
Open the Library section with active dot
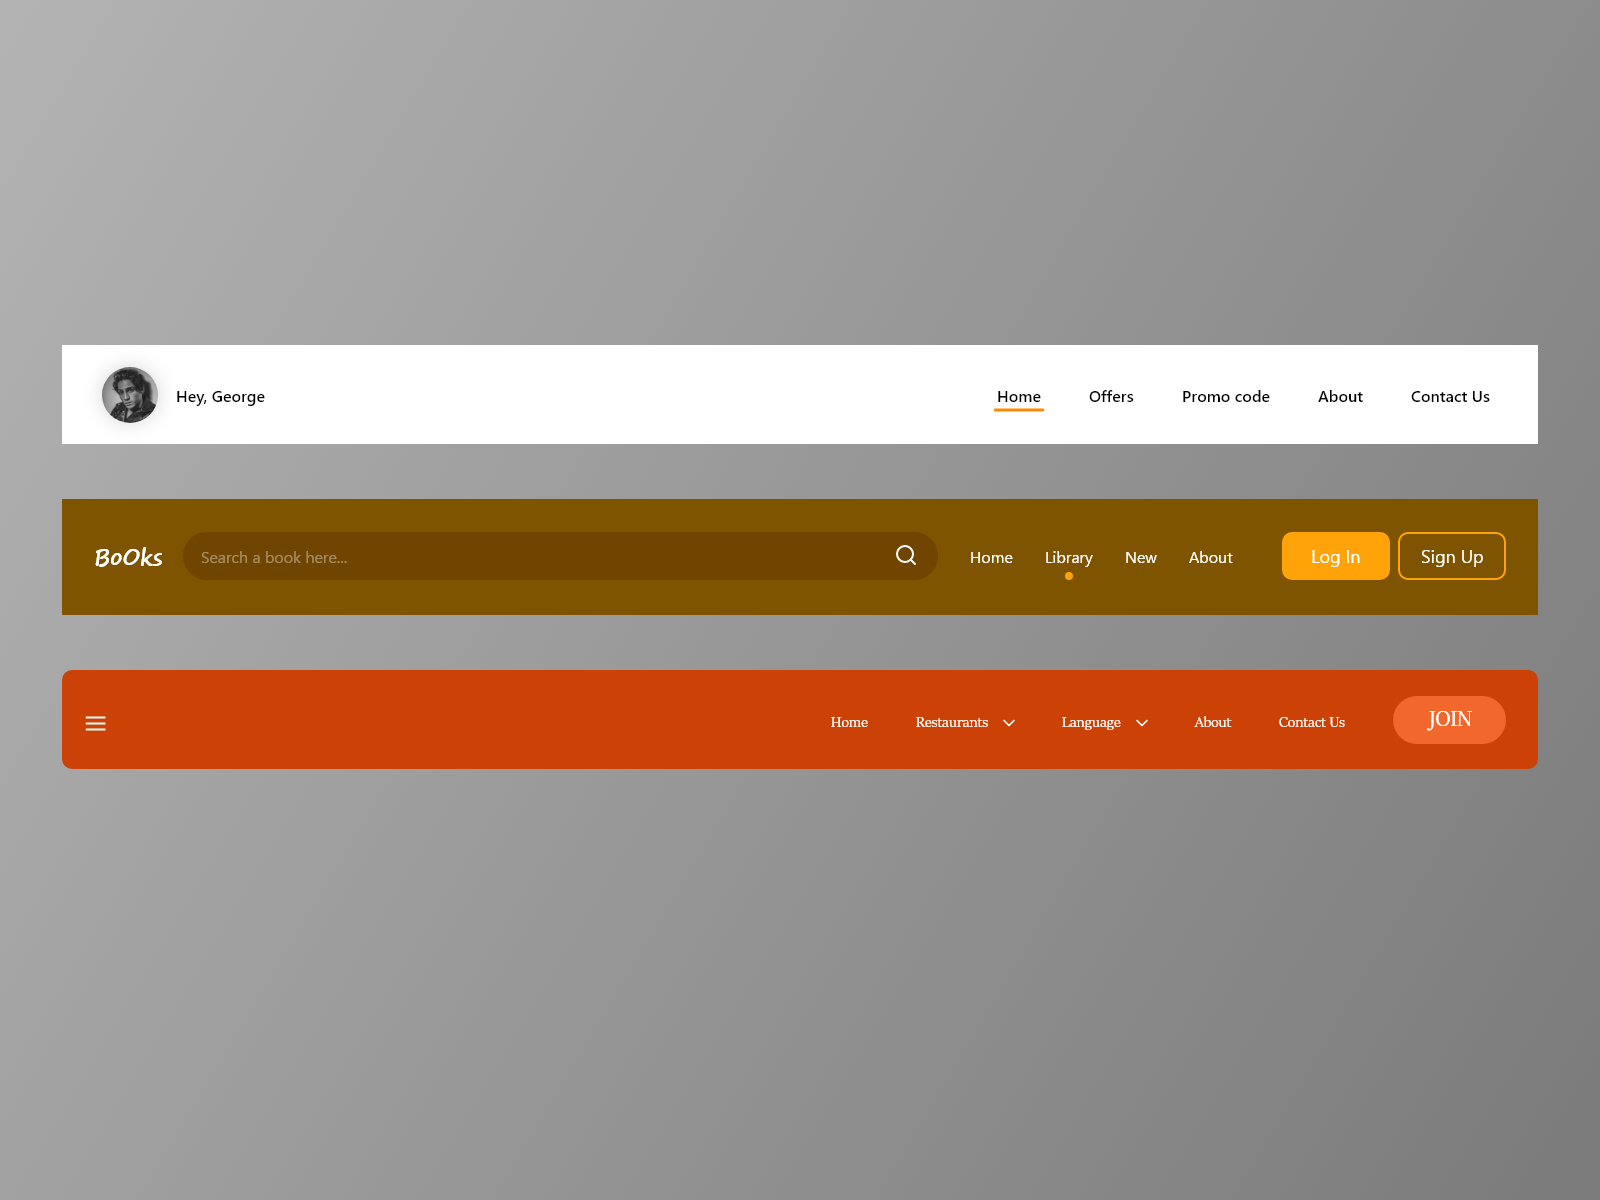1068,557
